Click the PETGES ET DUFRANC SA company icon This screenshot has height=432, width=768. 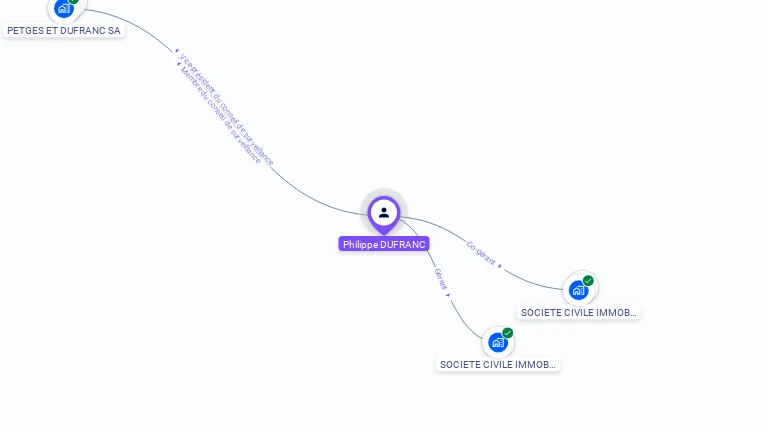click(x=64, y=9)
